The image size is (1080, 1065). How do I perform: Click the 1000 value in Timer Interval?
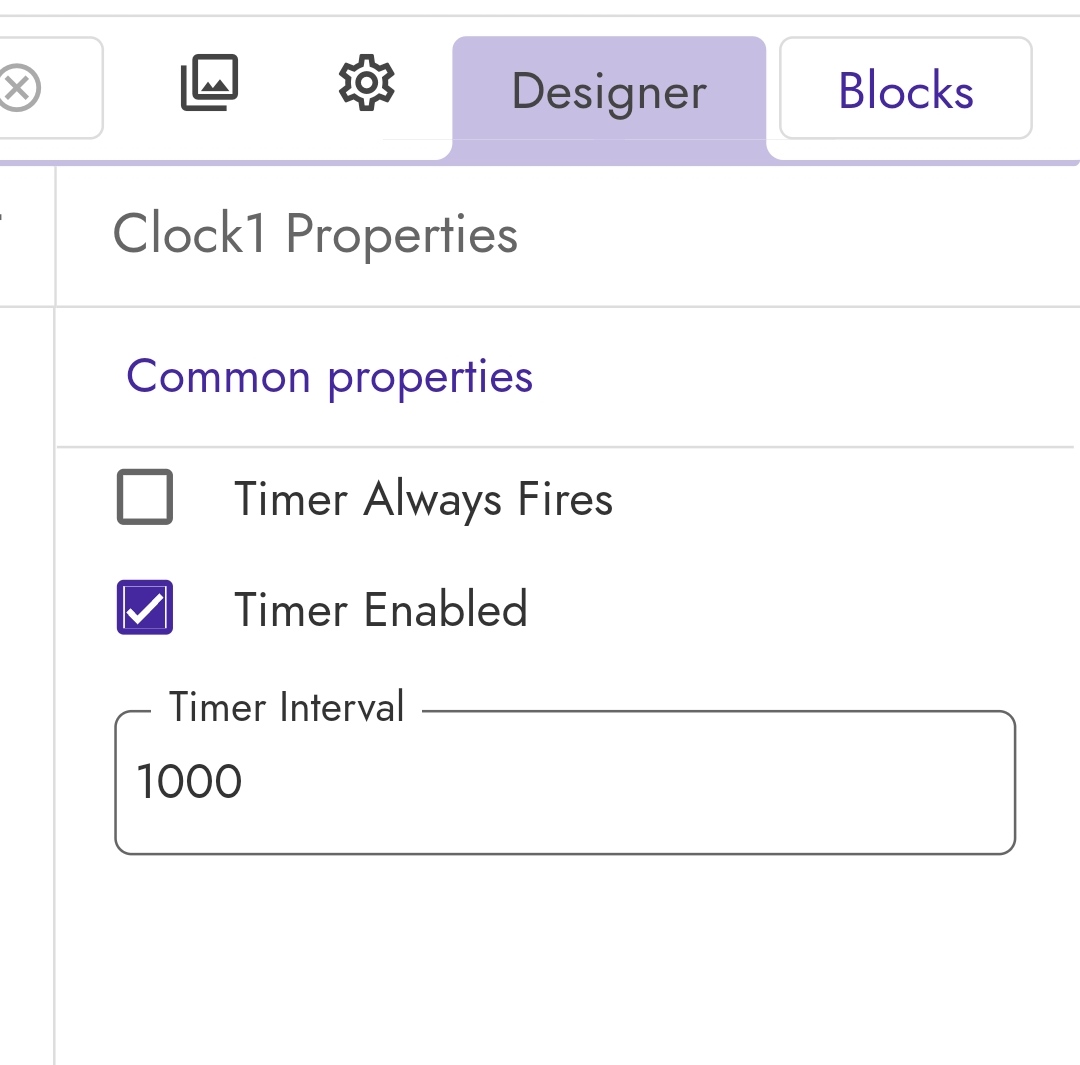pos(189,782)
